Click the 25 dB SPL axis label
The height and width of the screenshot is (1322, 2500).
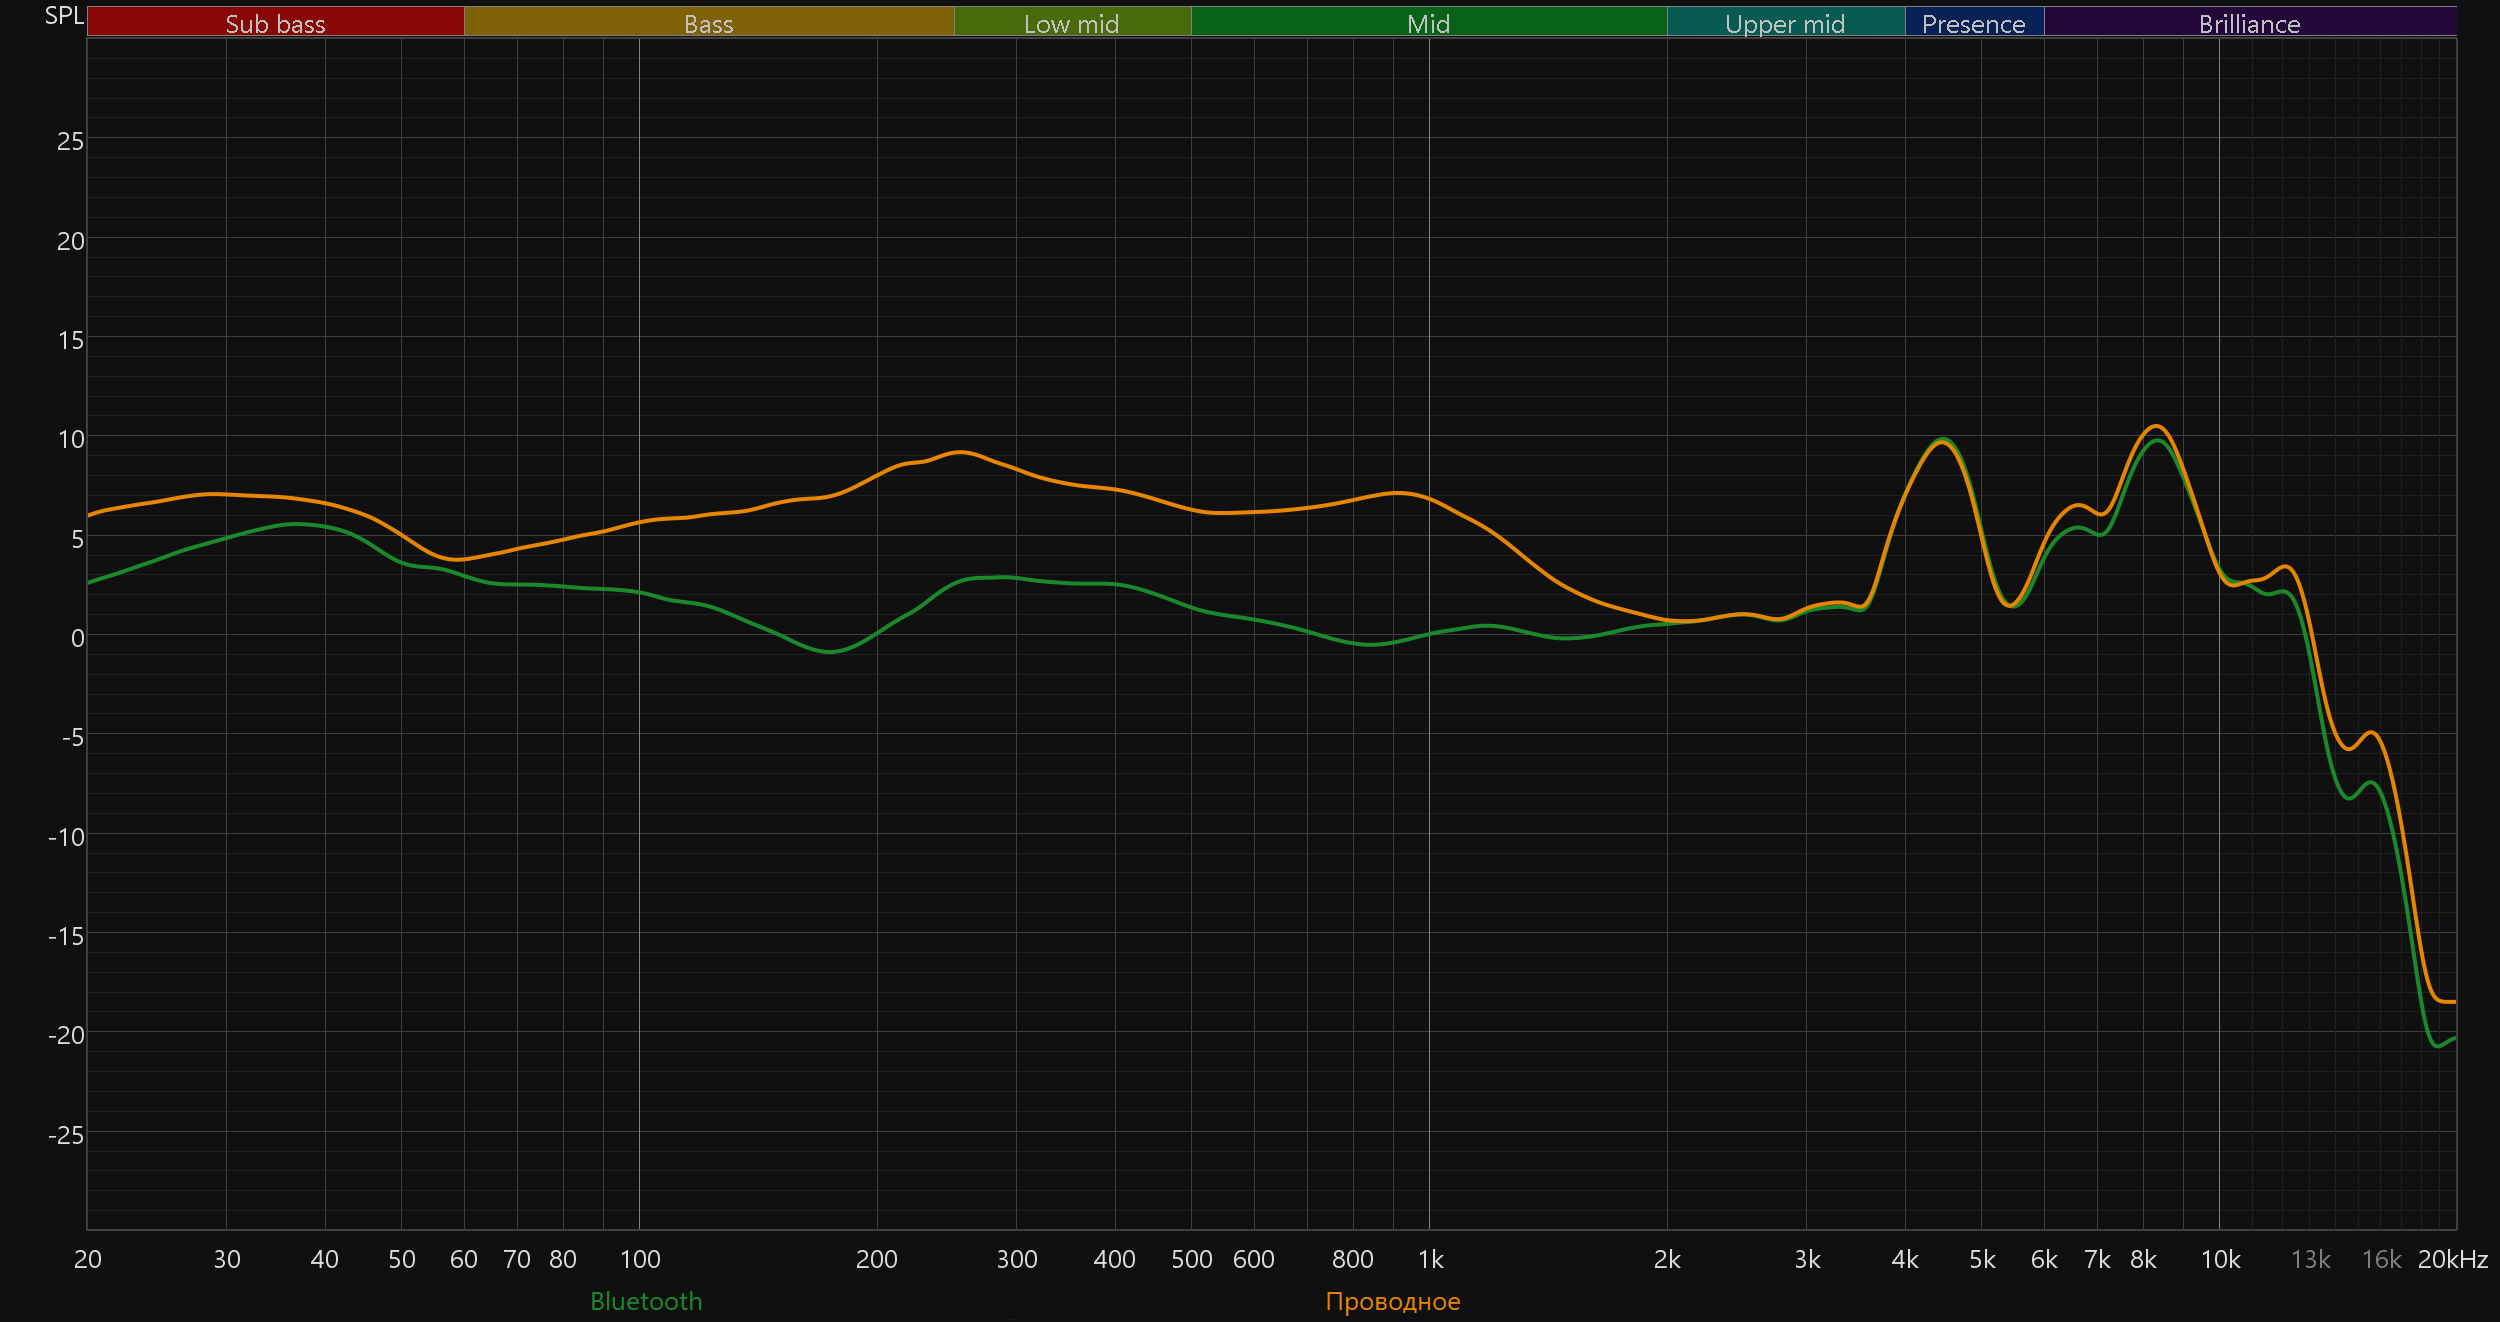click(70, 141)
